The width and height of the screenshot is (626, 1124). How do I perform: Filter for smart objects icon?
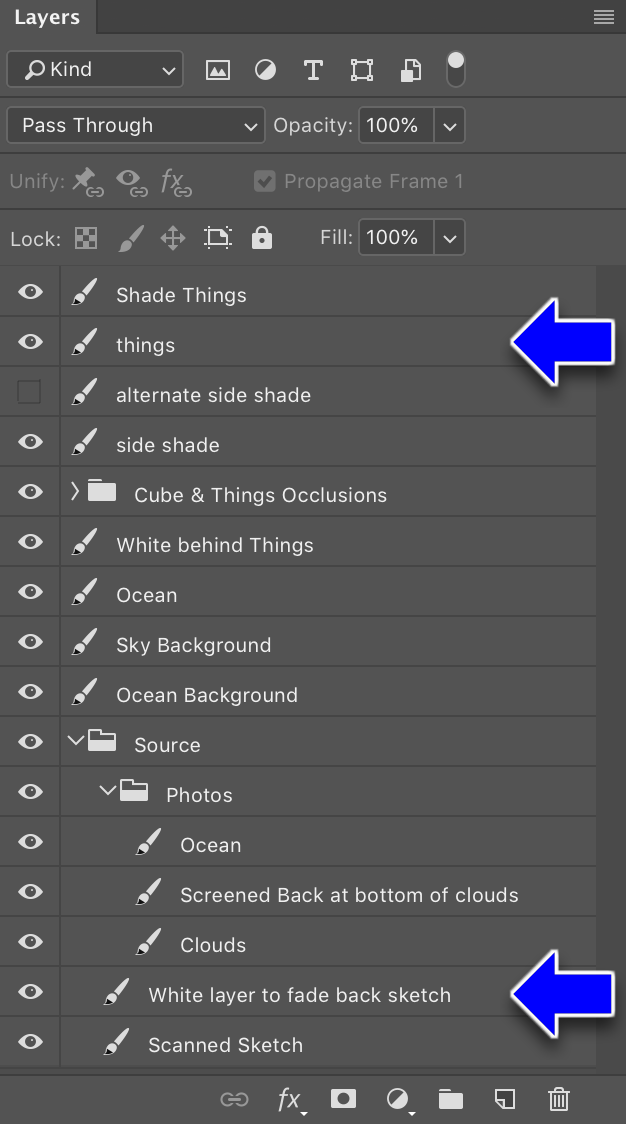410,70
